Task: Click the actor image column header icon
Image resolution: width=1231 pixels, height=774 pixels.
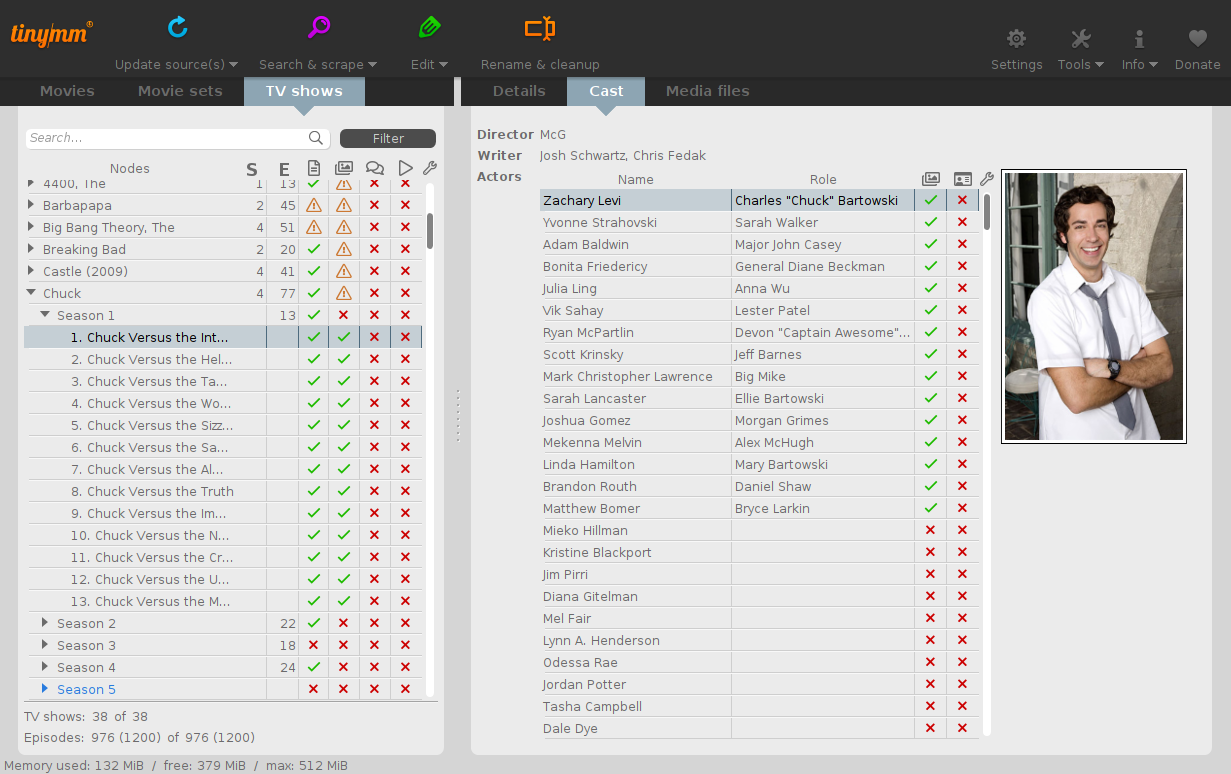Action: coord(931,179)
